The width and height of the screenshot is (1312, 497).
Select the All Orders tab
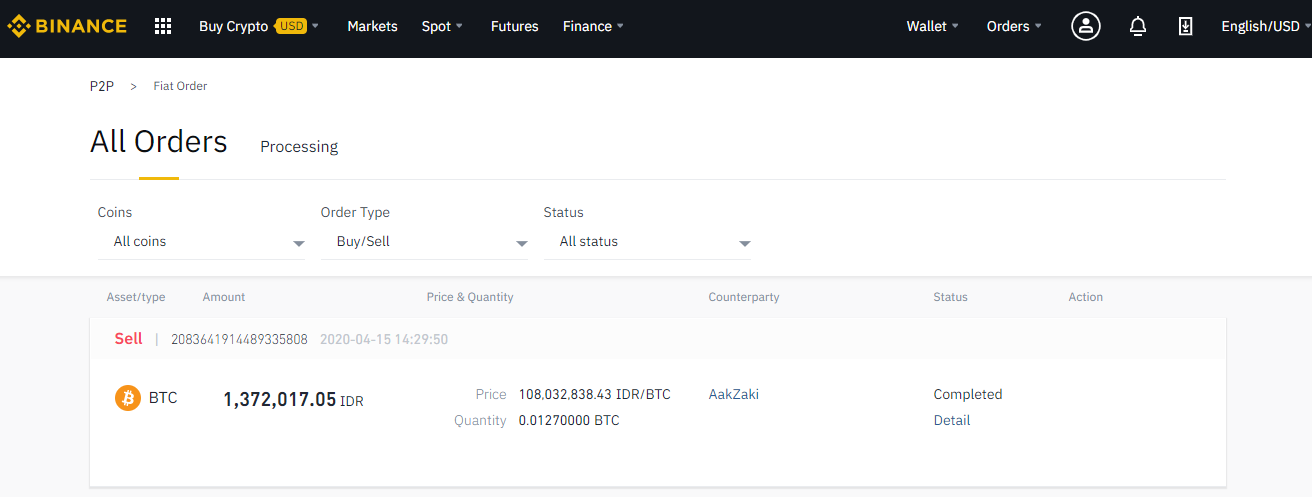(159, 142)
